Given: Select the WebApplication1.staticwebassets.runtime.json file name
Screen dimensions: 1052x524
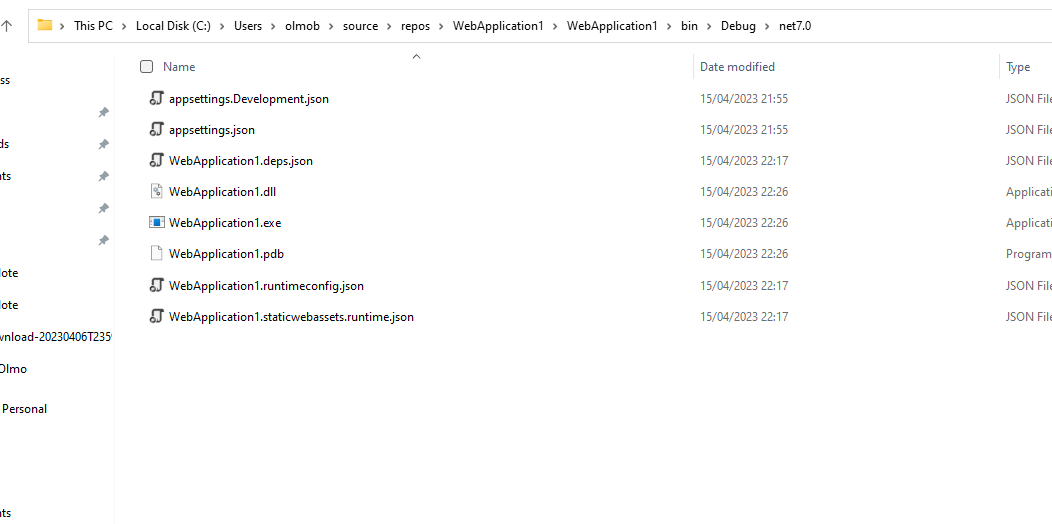Looking at the screenshot, I should coord(291,317).
